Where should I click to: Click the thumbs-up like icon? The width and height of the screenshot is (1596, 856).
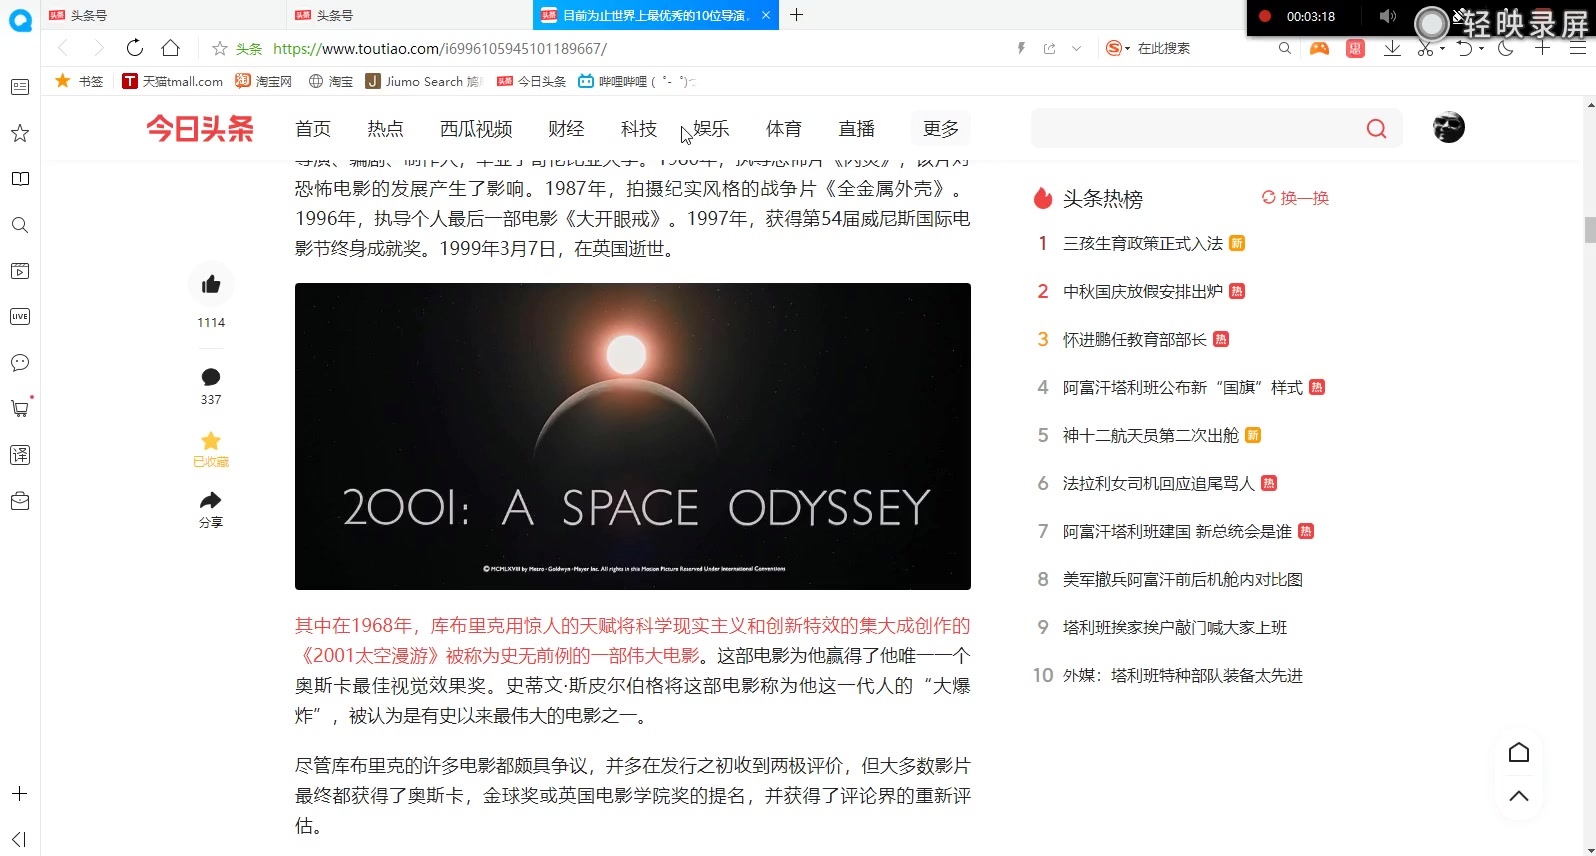(211, 285)
